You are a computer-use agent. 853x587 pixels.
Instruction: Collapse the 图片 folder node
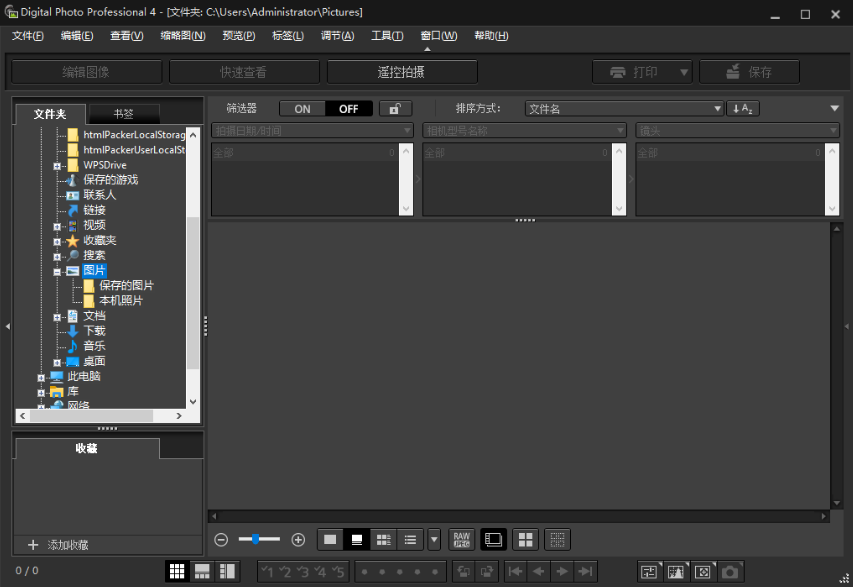[57, 271]
